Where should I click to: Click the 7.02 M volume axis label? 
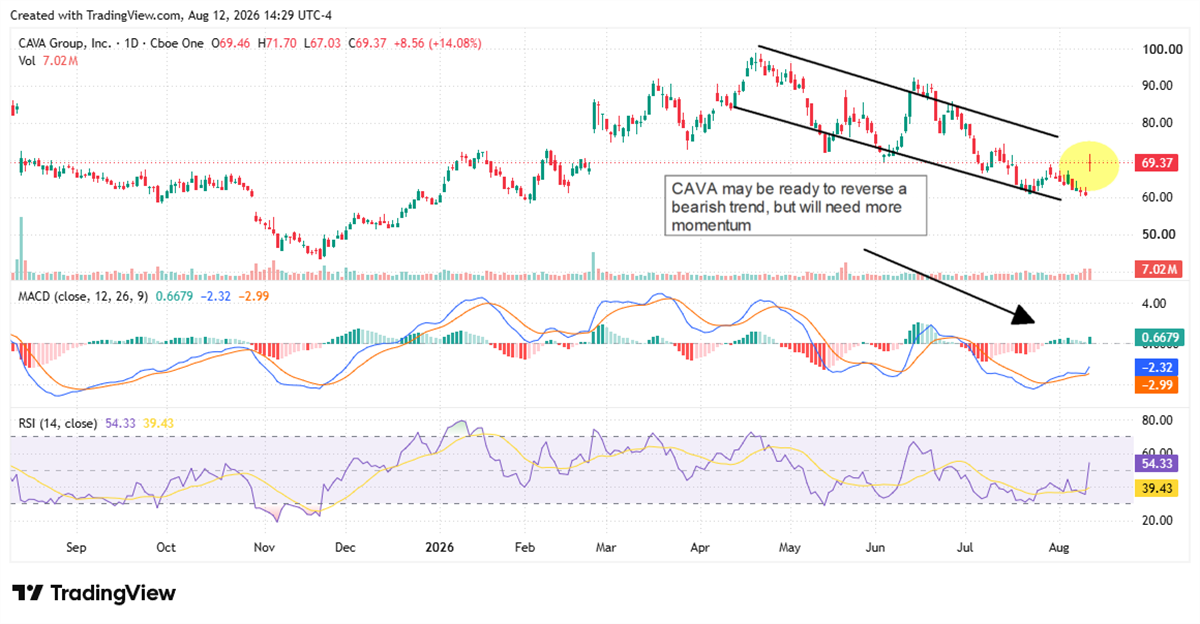coord(1160,269)
